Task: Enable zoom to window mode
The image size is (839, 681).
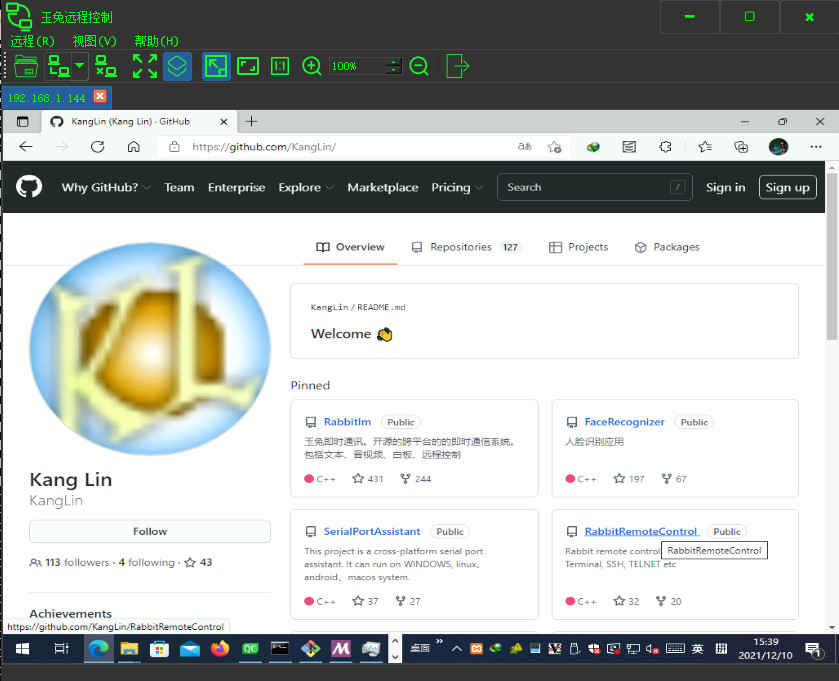Action: click(x=216, y=66)
